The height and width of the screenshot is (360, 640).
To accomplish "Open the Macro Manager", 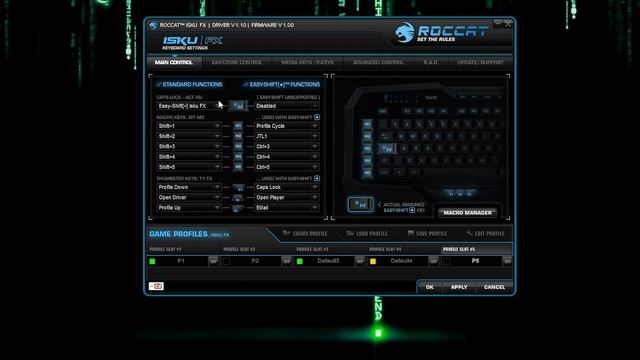I will click(467, 213).
